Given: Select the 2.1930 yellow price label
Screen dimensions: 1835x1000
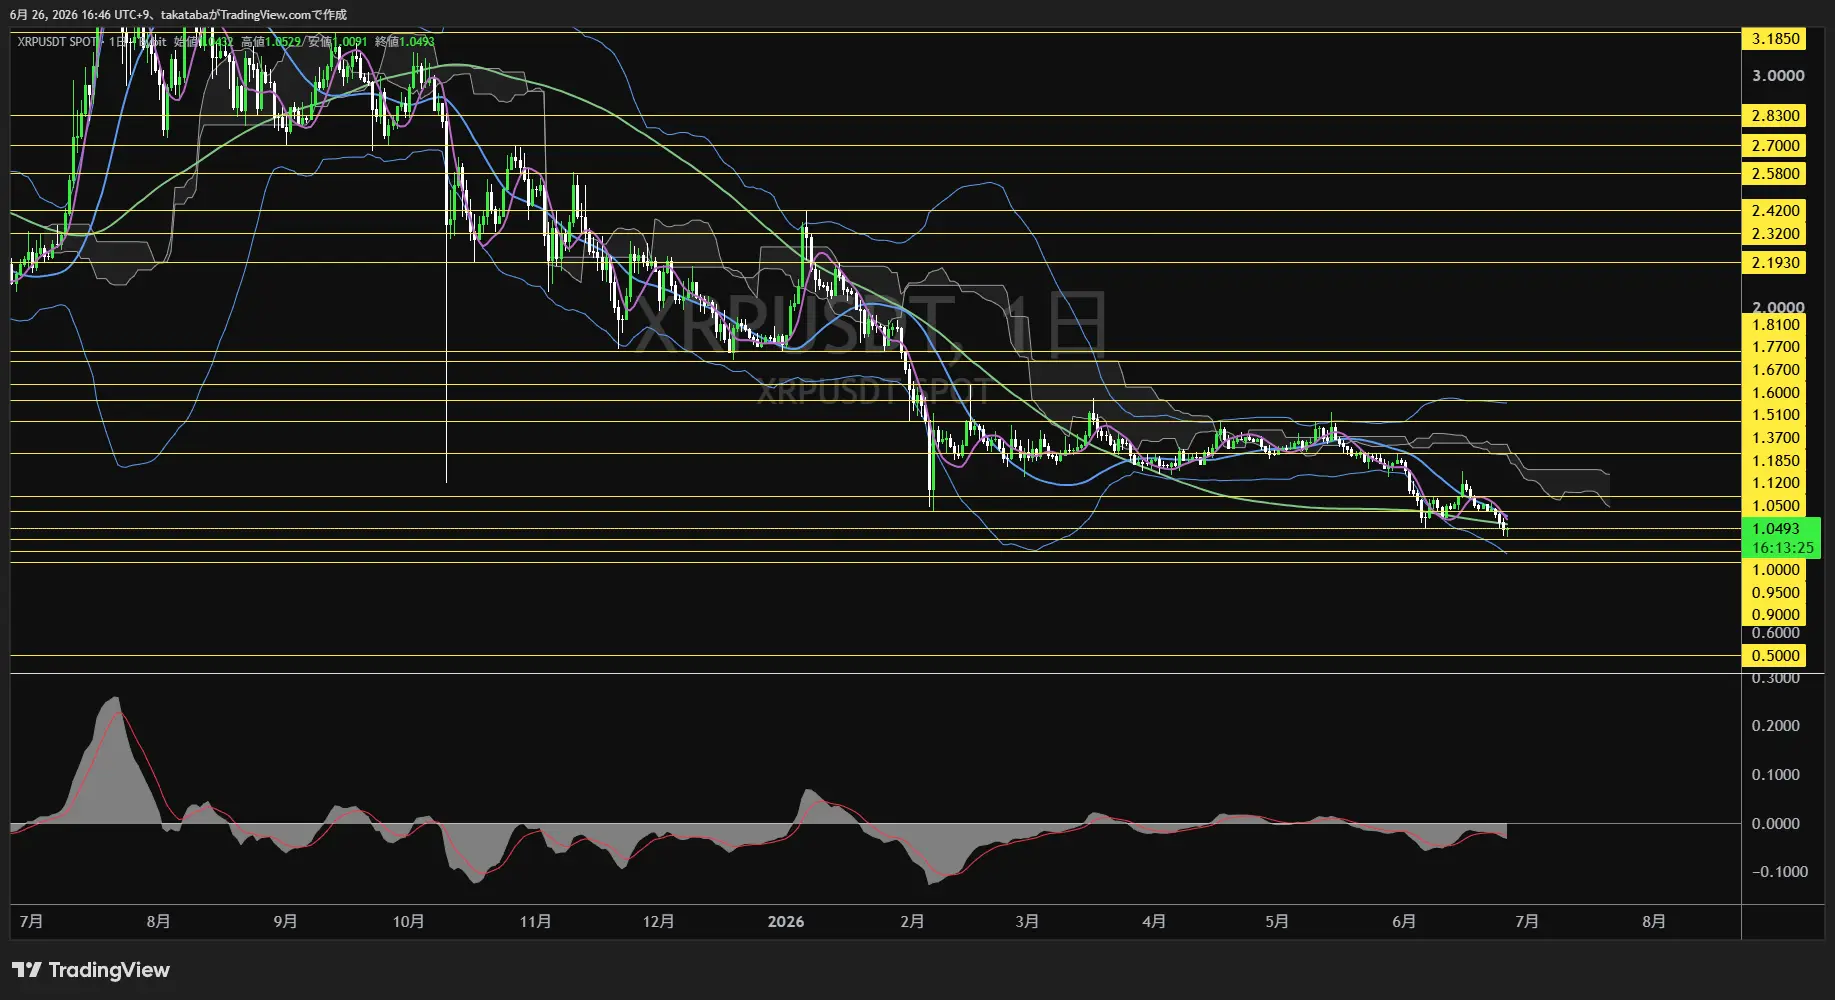Looking at the screenshot, I should click(1776, 263).
